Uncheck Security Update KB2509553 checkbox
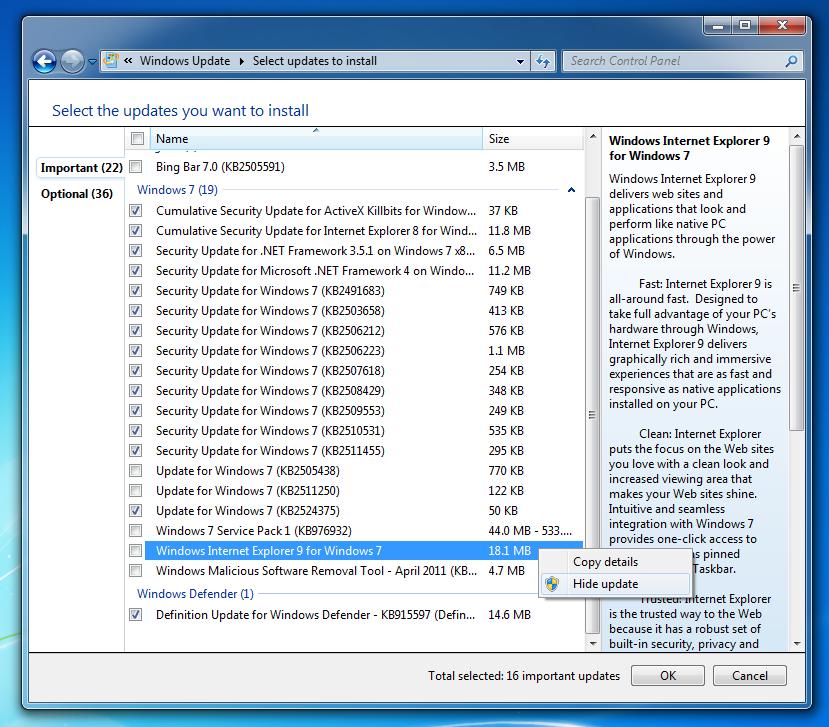 point(136,410)
